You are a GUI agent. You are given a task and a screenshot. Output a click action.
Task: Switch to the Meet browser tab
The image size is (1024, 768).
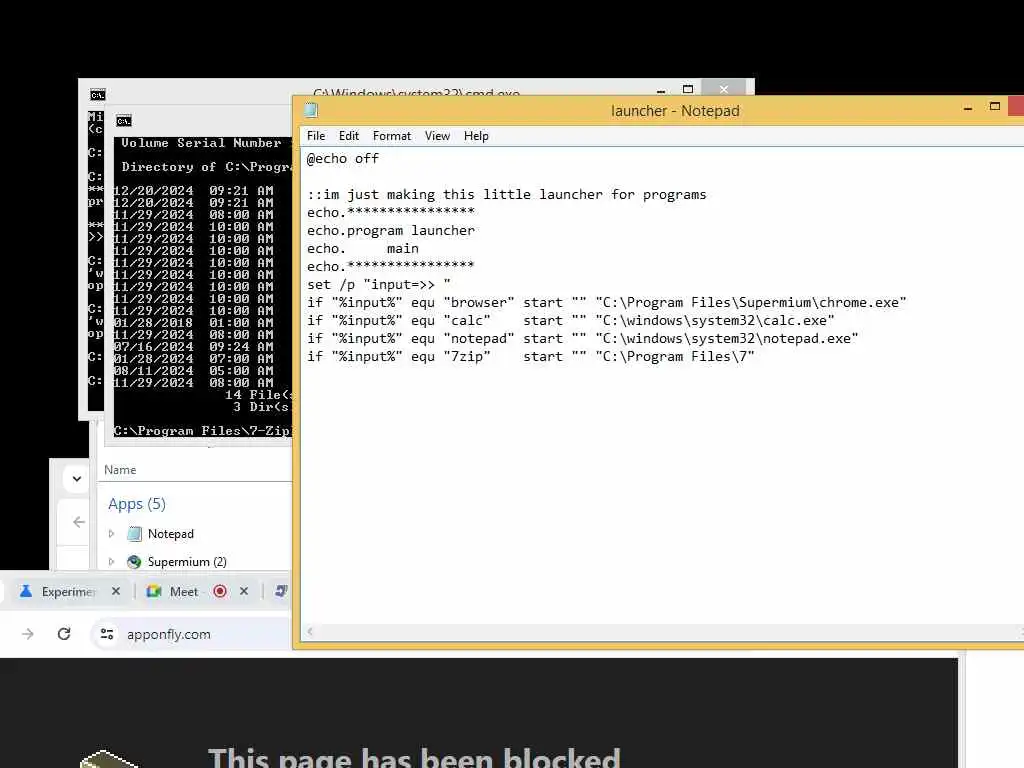click(184, 591)
